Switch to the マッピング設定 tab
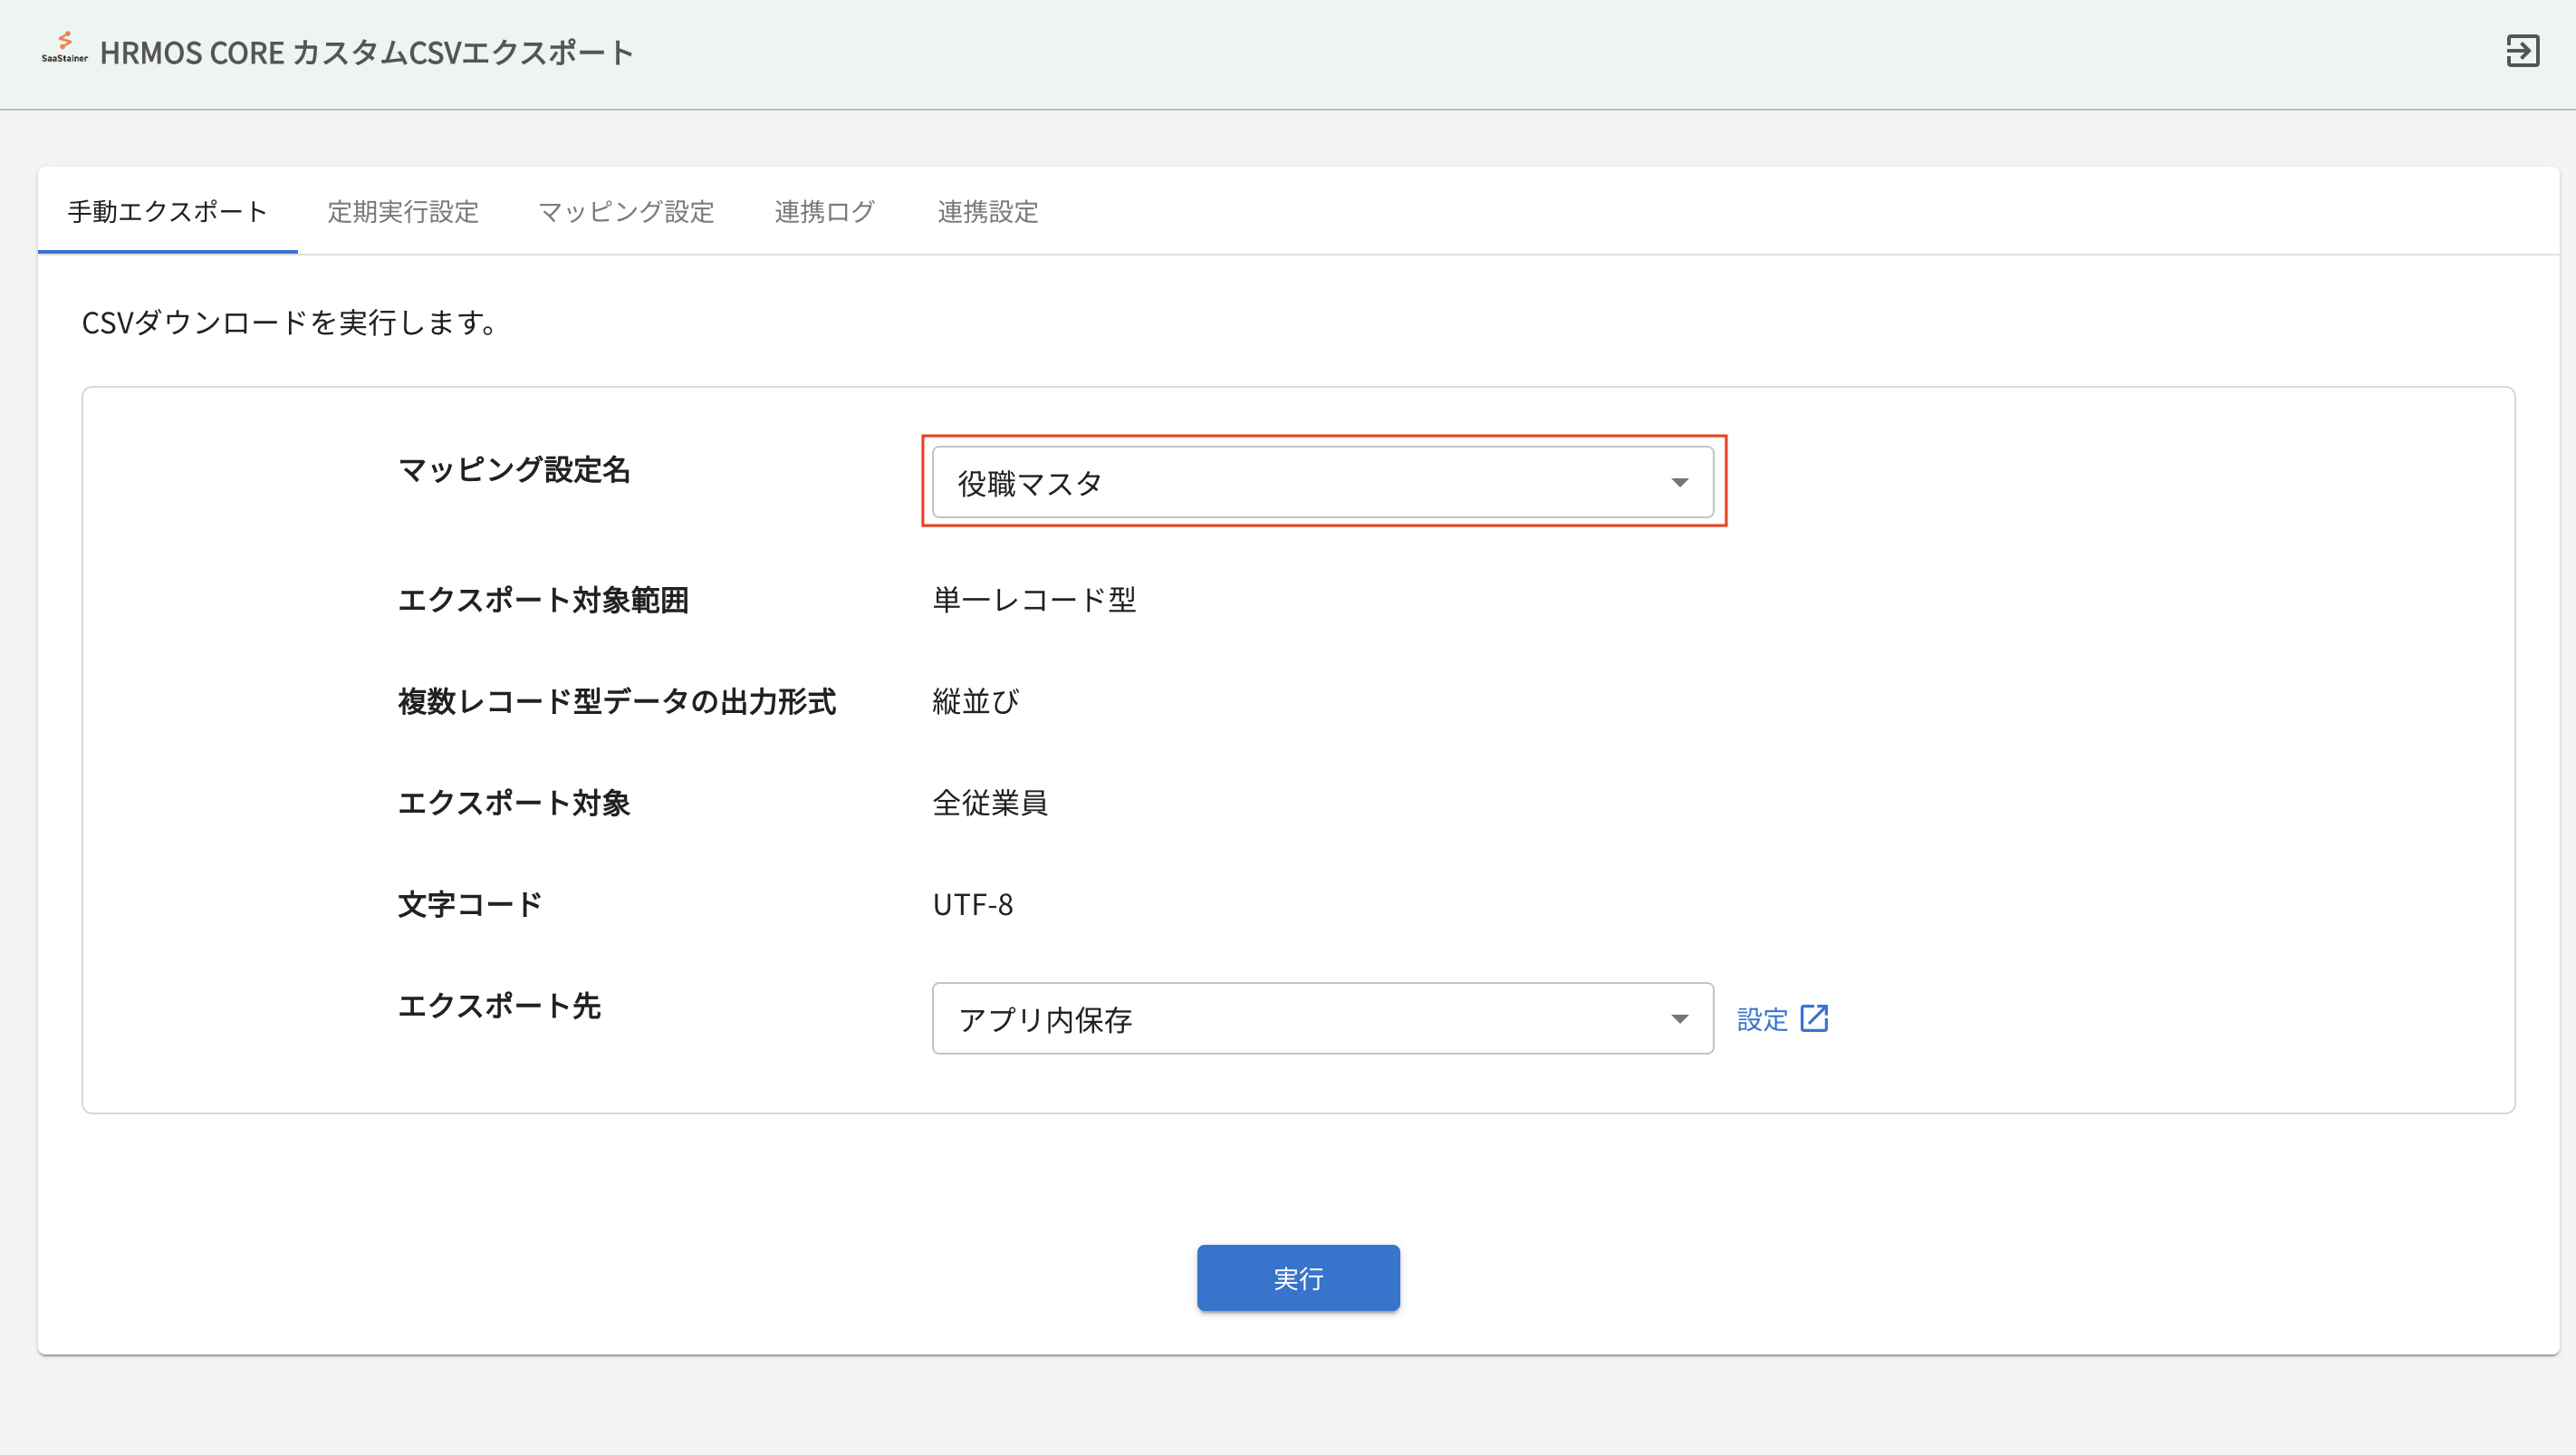Screen dimensions: 2576x1455 pos(626,212)
